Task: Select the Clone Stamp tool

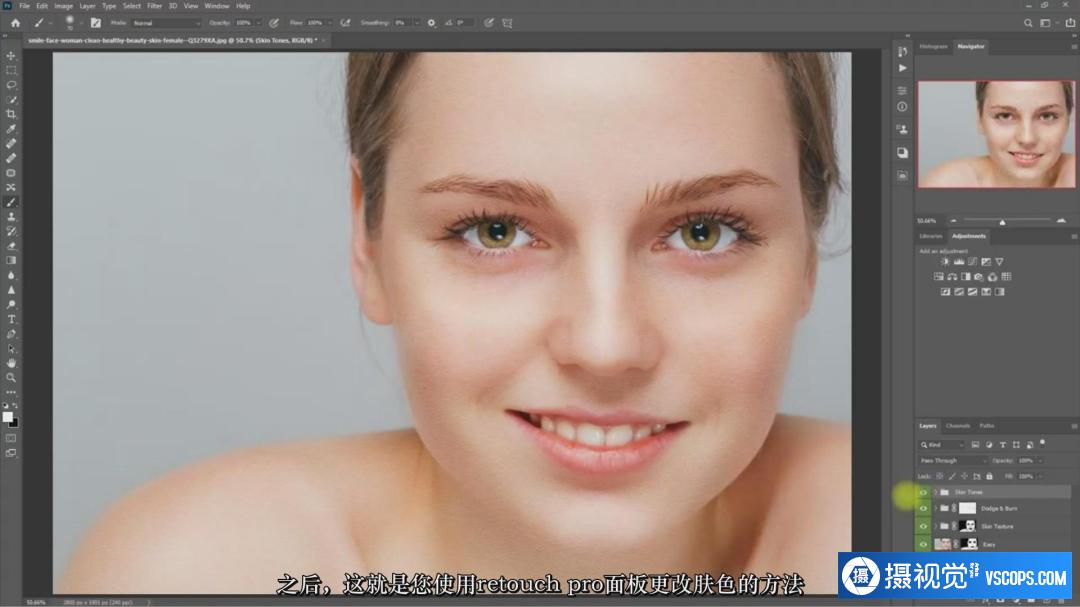Action: coord(11,217)
